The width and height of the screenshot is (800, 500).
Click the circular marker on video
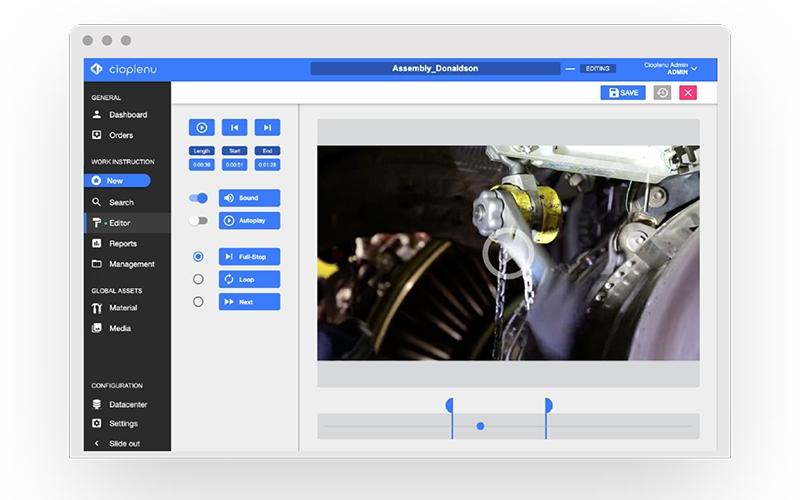(x=508, y=254)
